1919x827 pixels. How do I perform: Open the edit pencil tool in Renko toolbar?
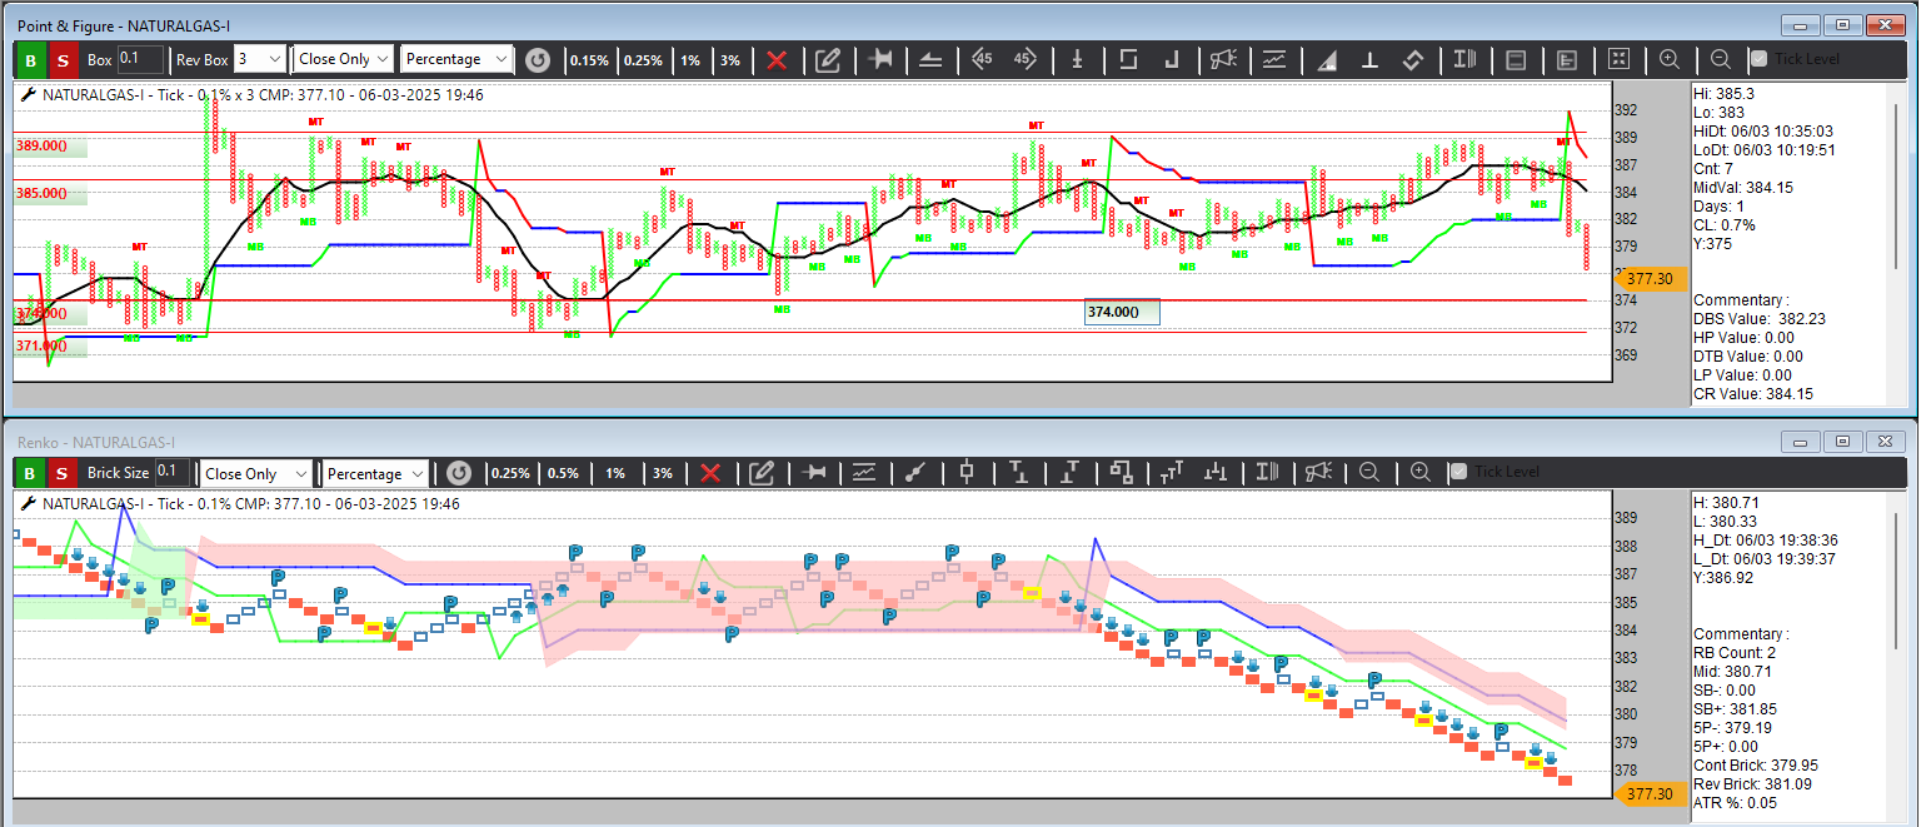pos(762,473)
